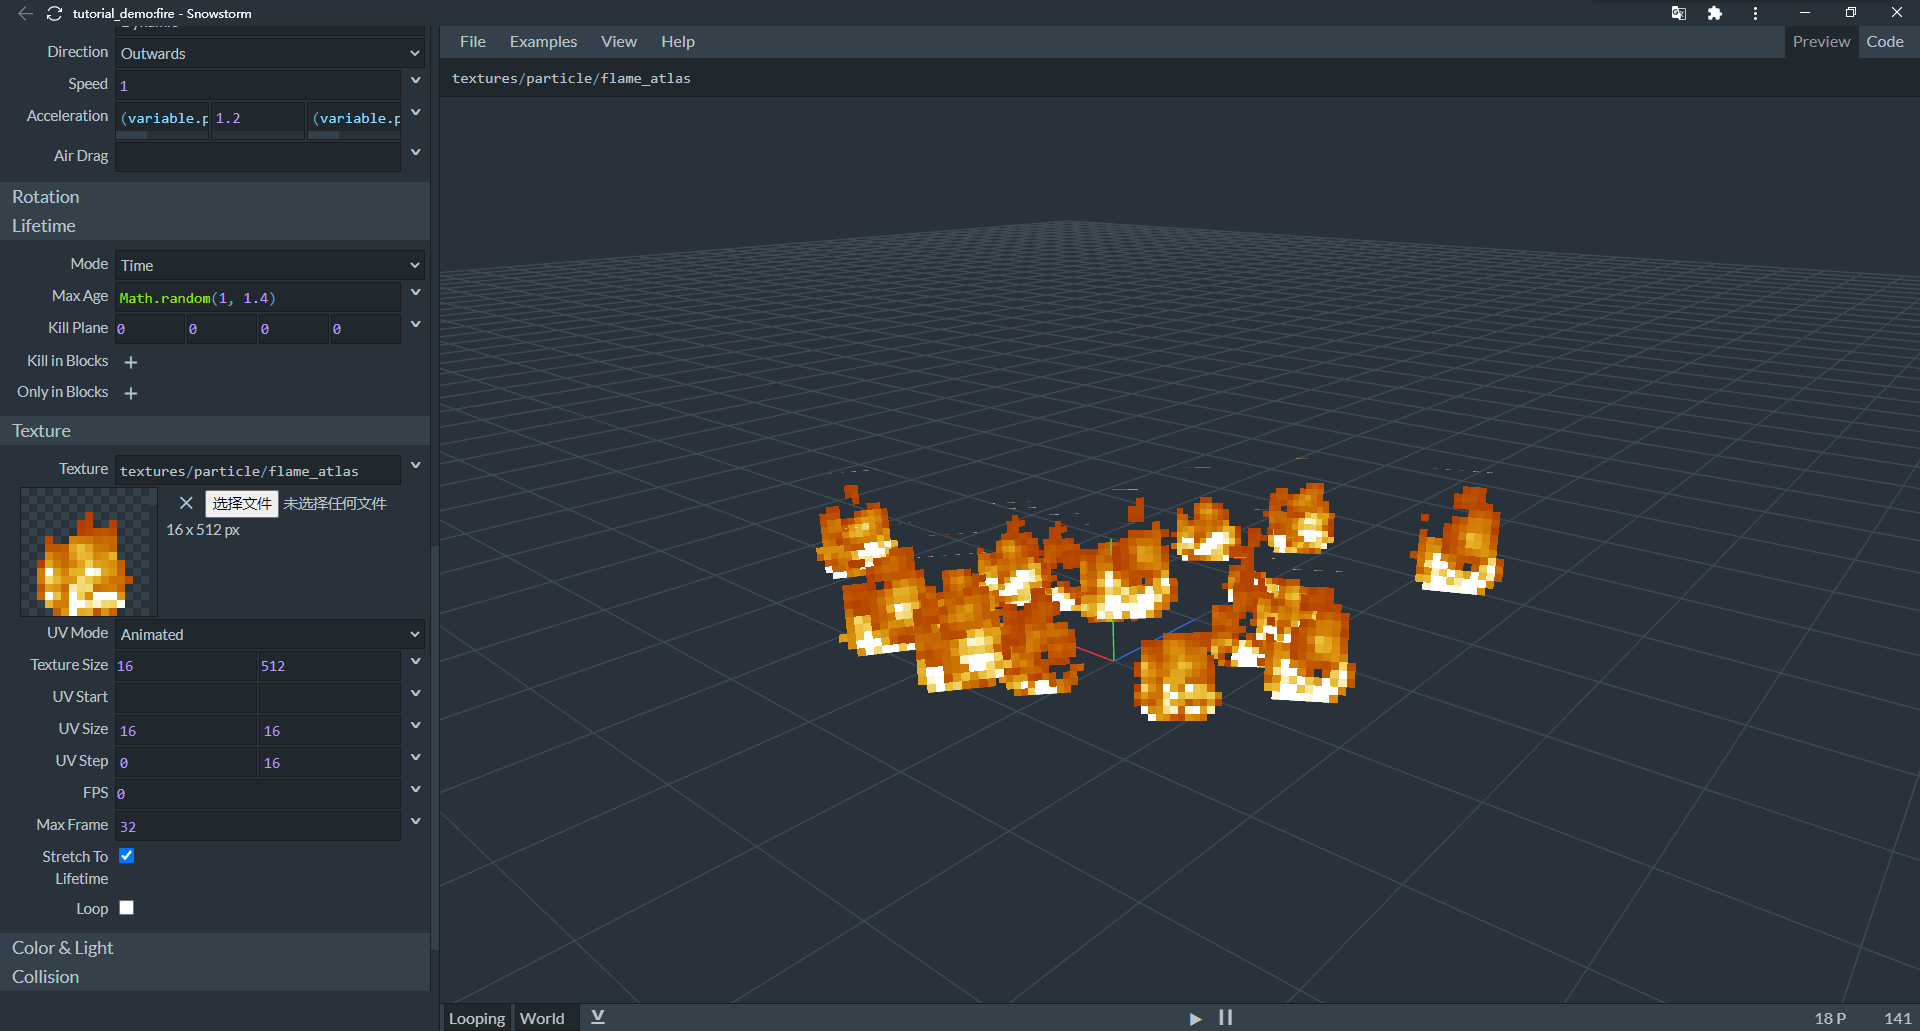Image resolution: width=1920 pixels, height=1031 pixels.
Task: Collapse the Lifetime section header
Action: click(x=215, y=226)
